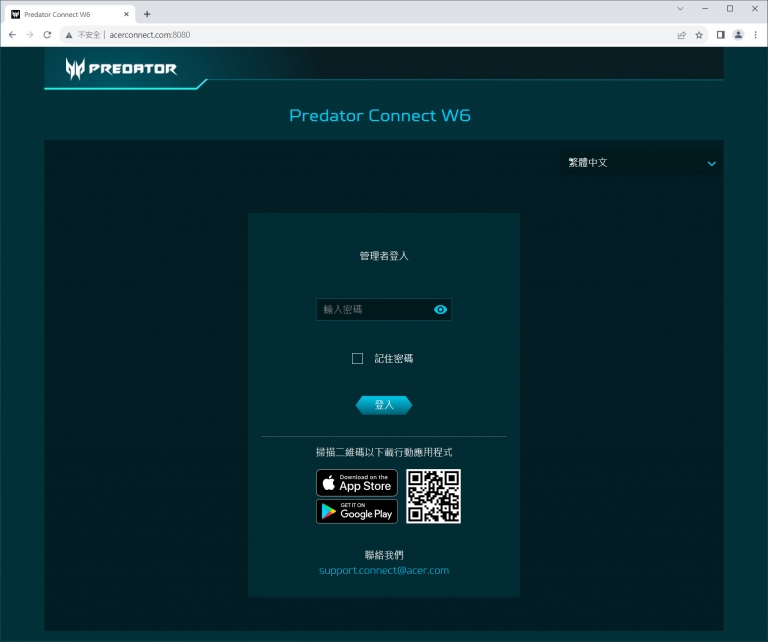This screenshot has width=768, height=642.
Task: Go back using browser back arrow
Action: 12,35
